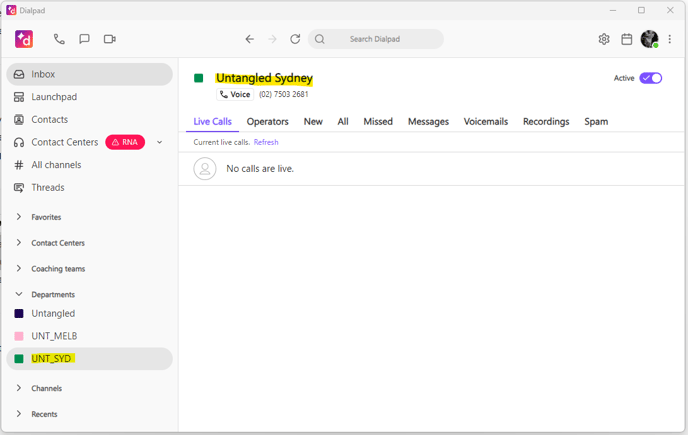
Task: Click the dark navy Untangled color square
Action: pyautogui.click(x=19, y=313)
